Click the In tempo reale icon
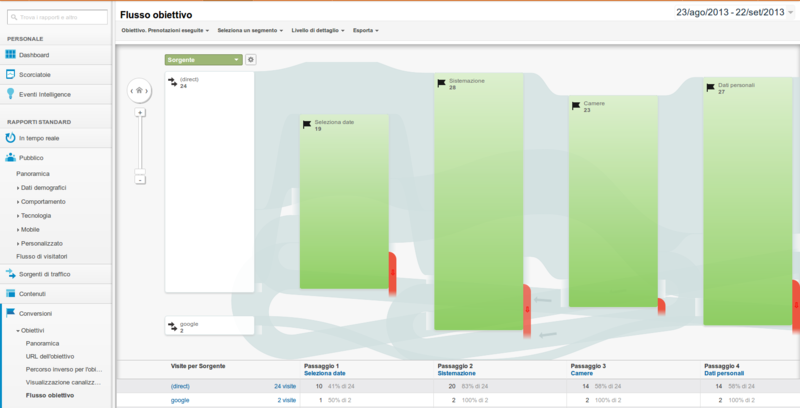The height and width of the screenshot is (408, 800). coord(11,137)
